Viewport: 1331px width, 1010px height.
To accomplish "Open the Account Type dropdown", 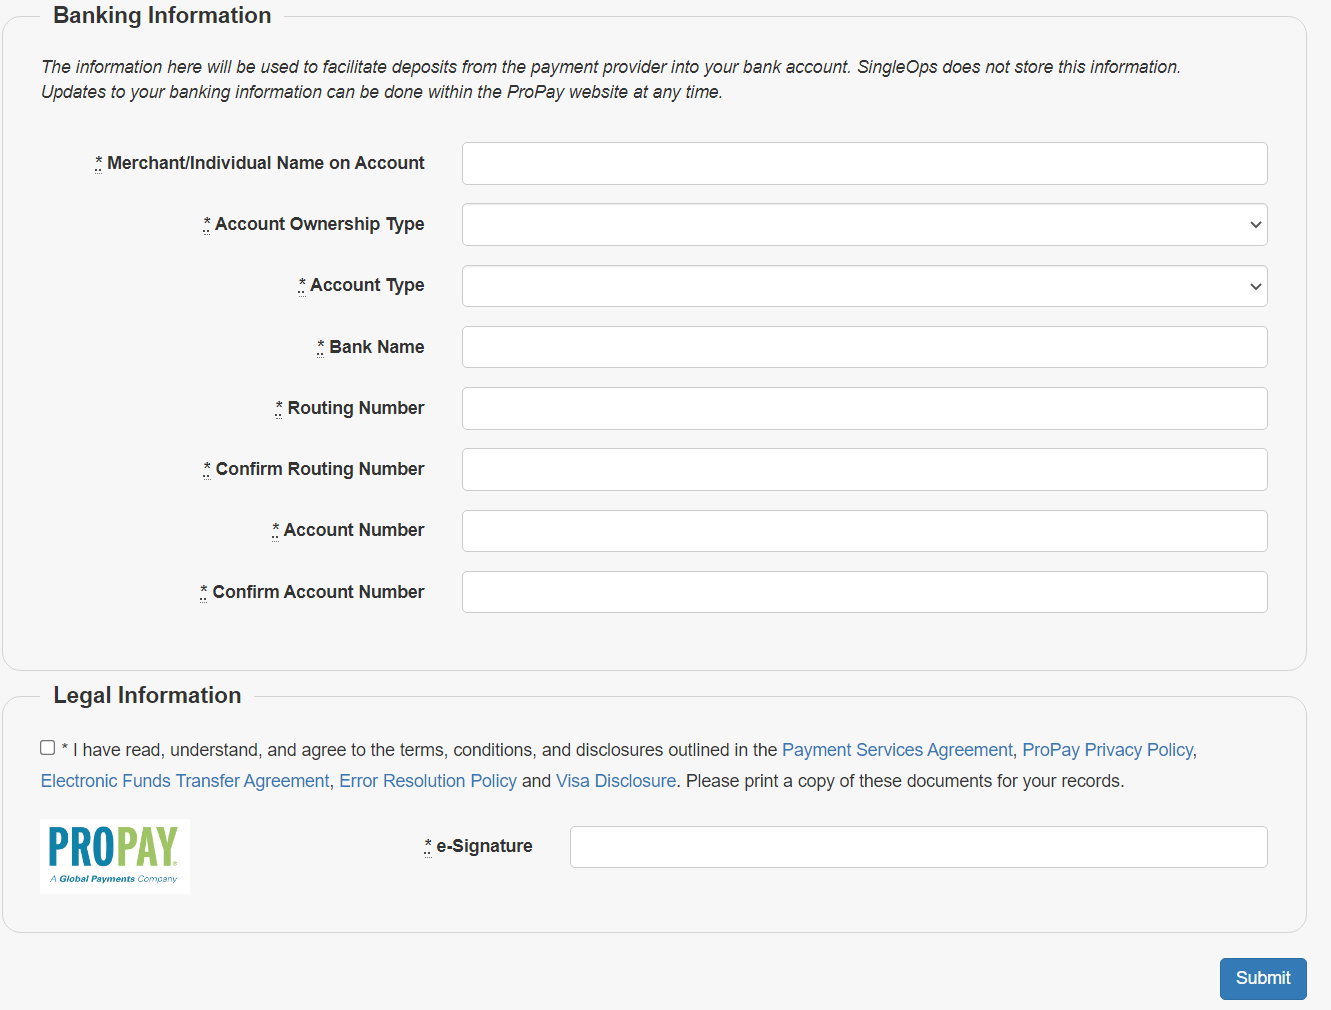I will (x=864, y=286).
